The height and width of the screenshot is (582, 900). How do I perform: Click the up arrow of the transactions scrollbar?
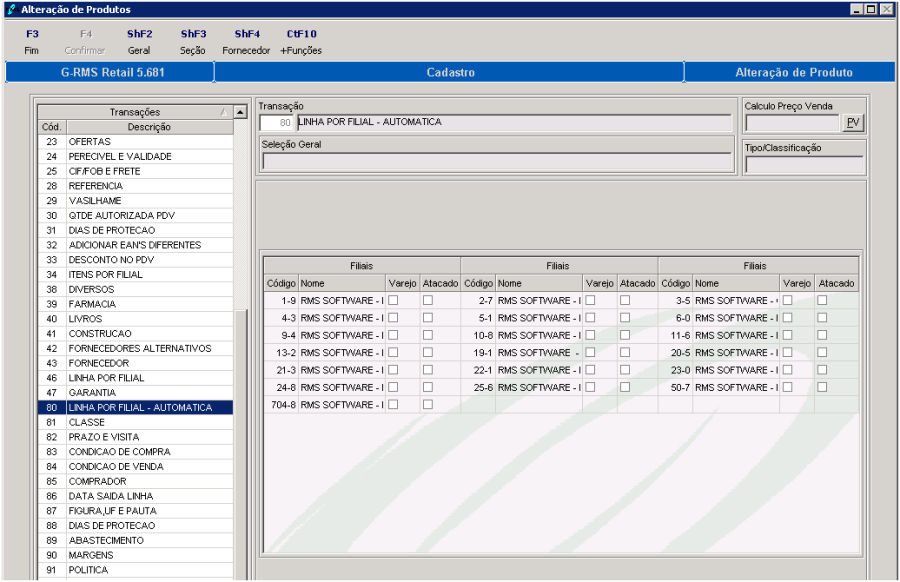pos(239,111)
